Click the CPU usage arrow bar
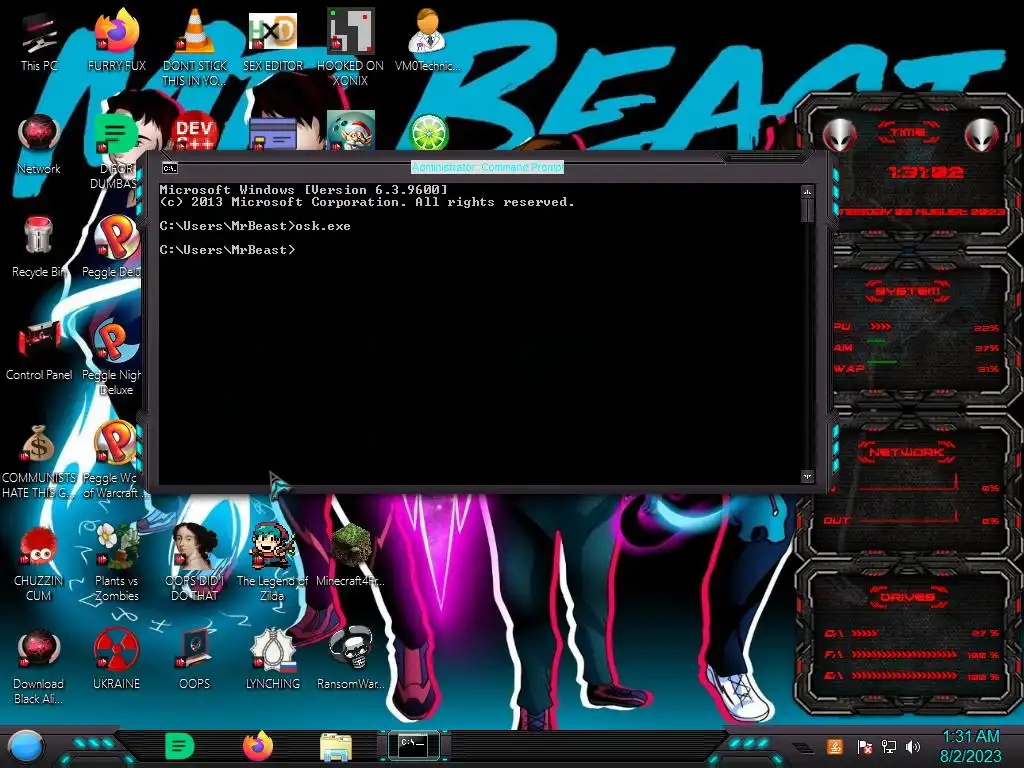The width and height of the screenshot is (1024, 768). [x=880, y=327]
